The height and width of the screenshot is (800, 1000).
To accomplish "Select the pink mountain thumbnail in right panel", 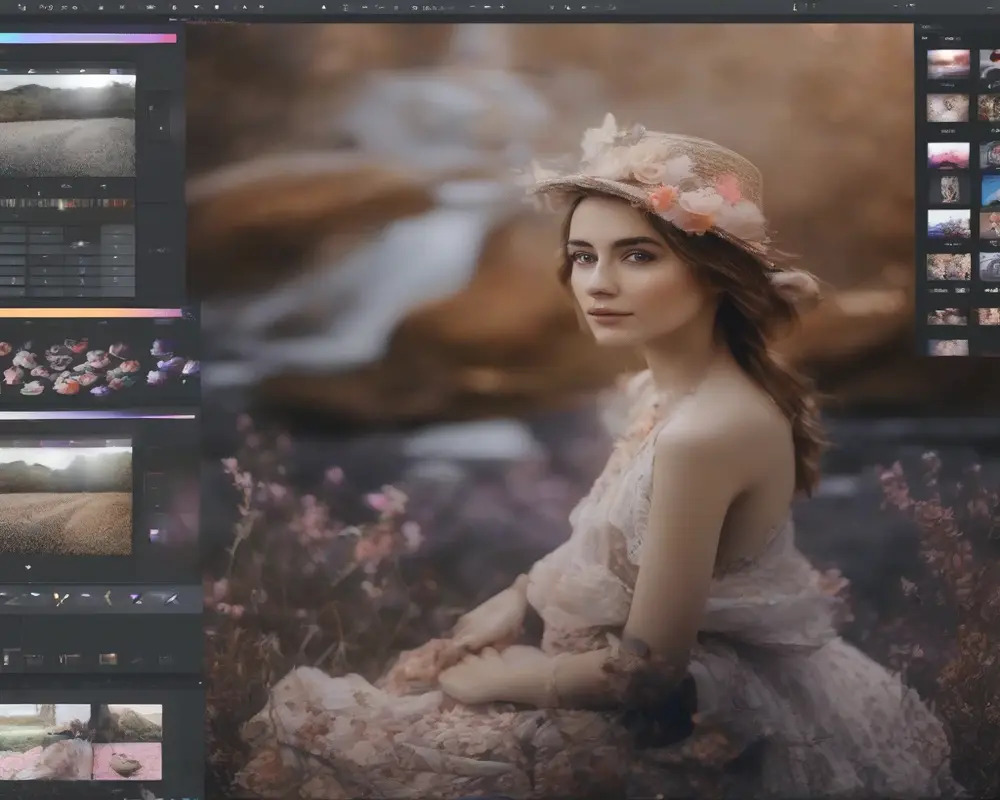I will (948, 155).
